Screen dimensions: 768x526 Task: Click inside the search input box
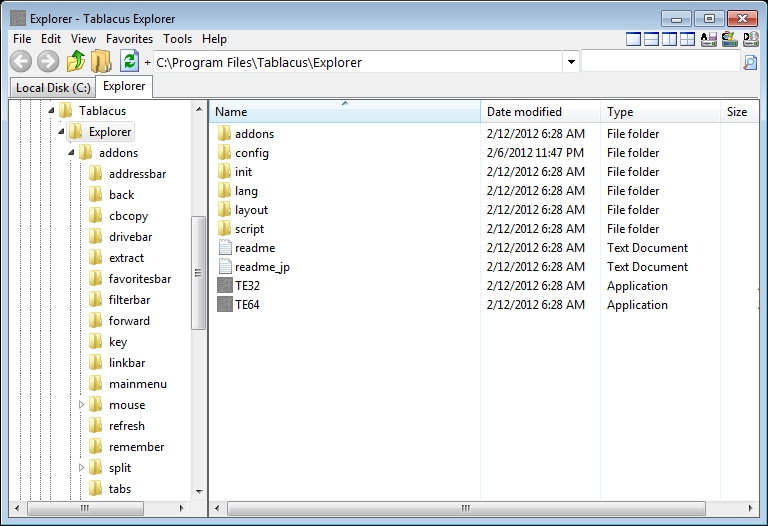660,62
